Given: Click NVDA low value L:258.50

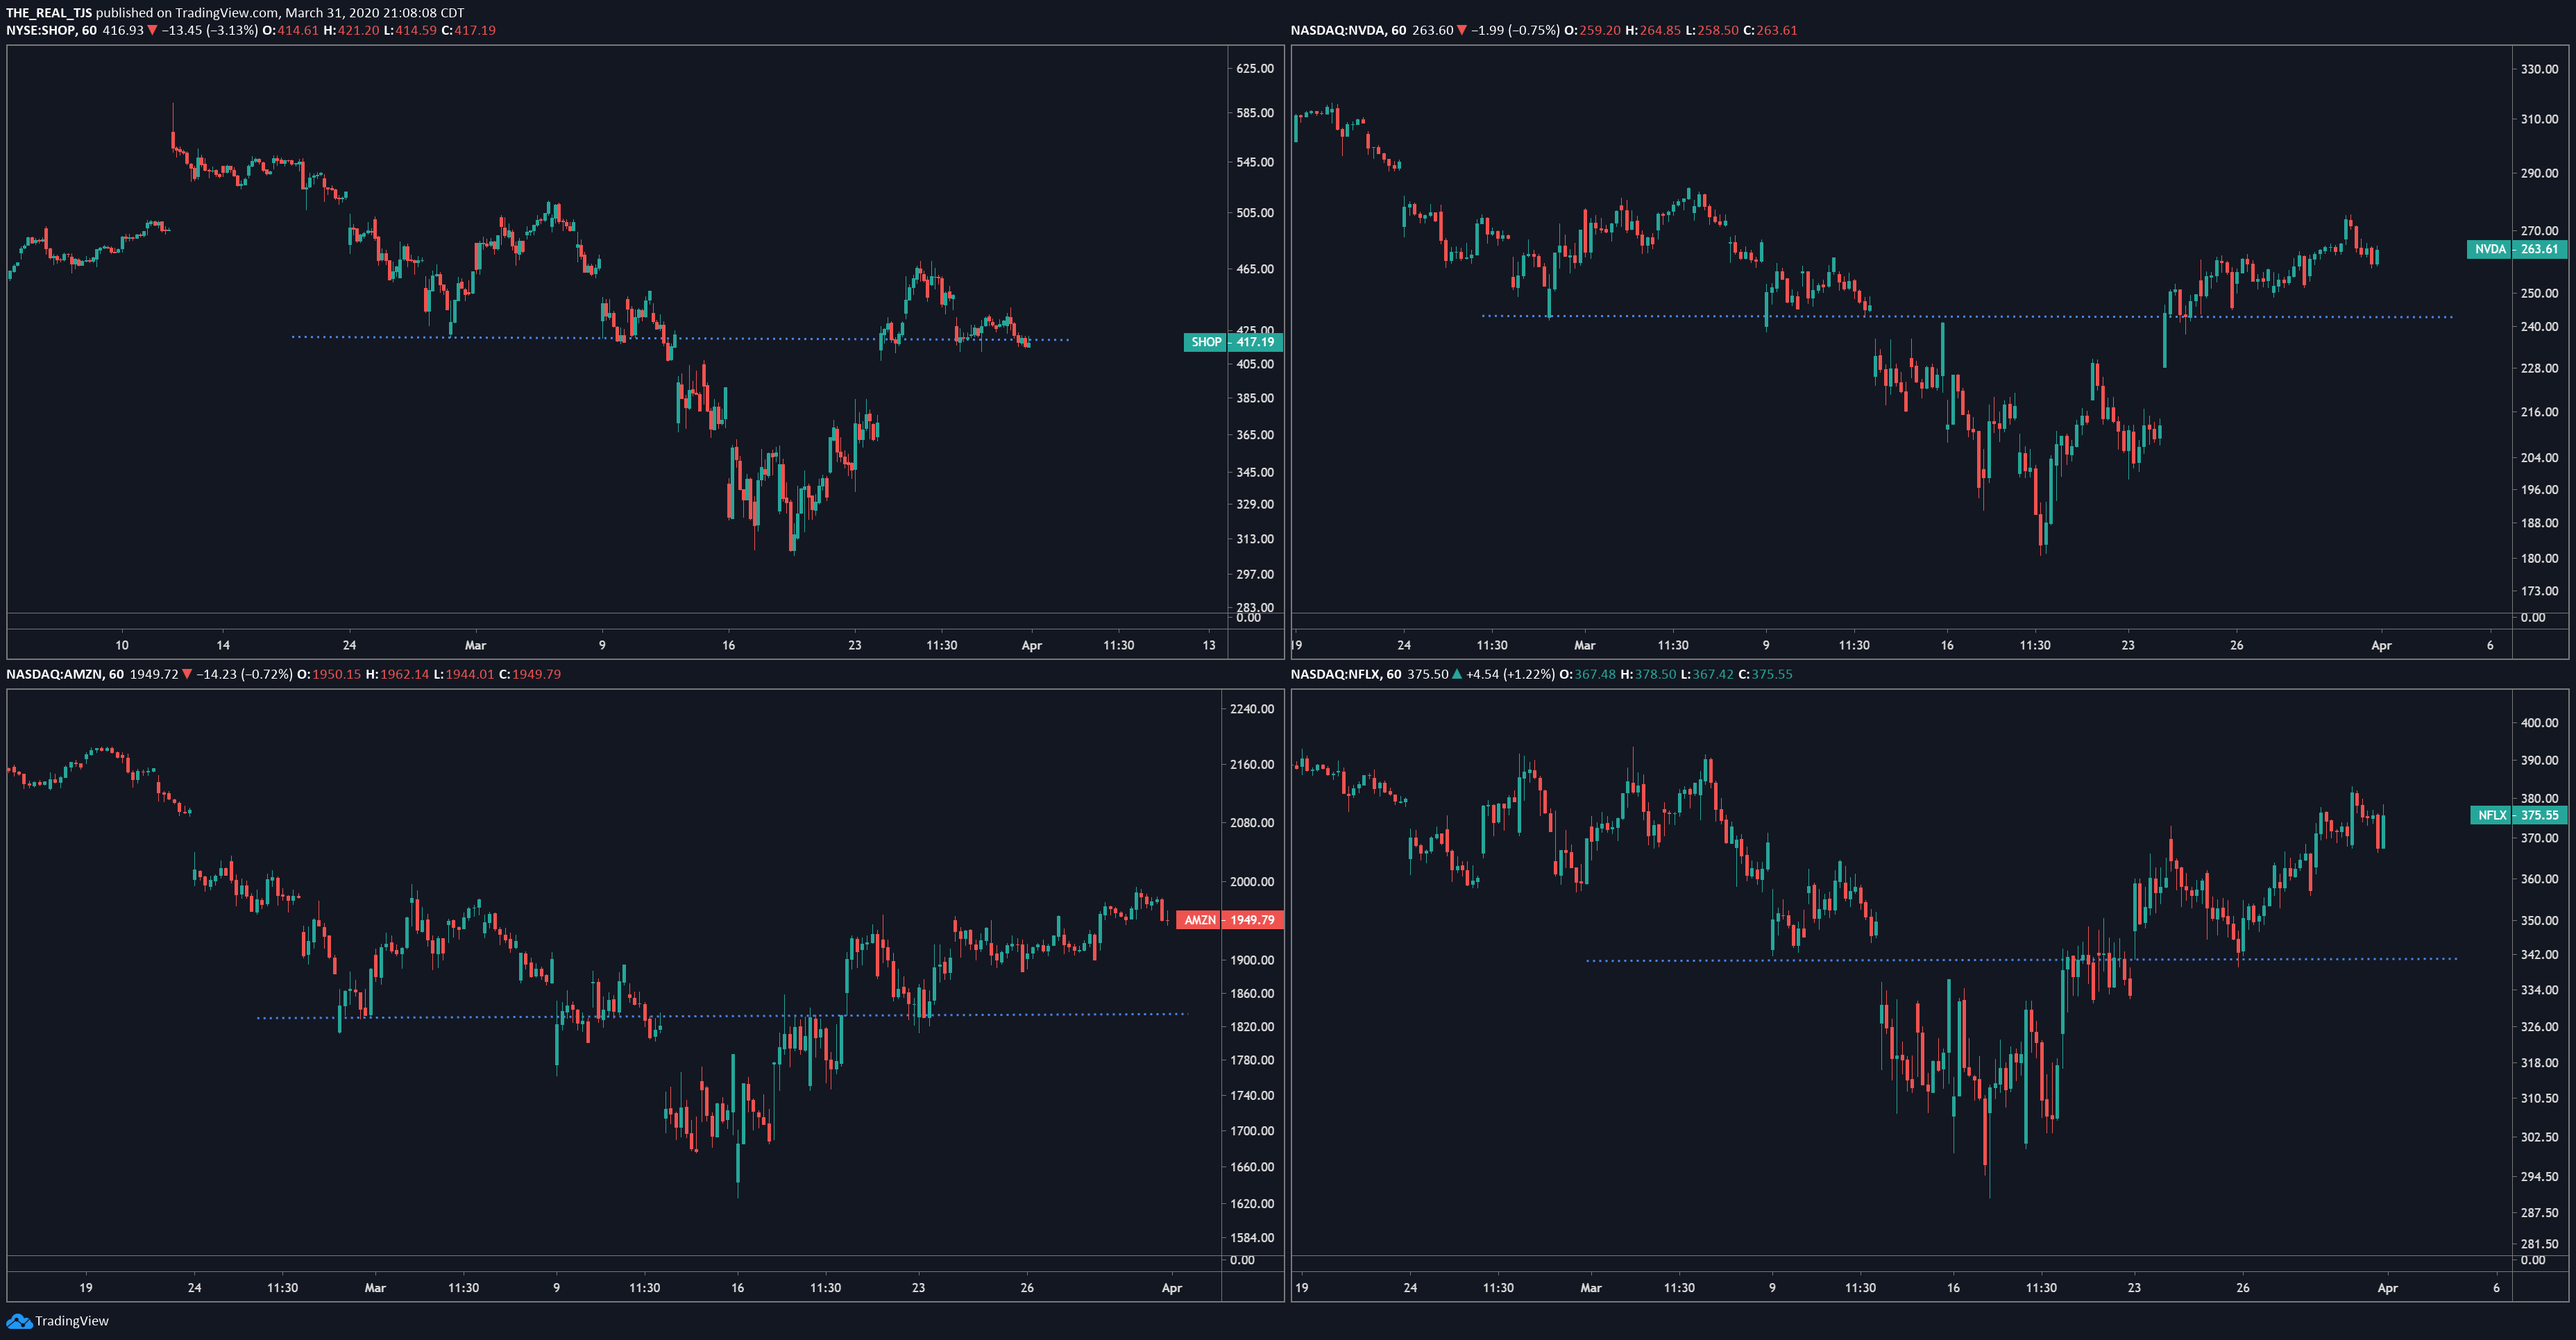Looking at the screenshot, I should click(1713, 30).
